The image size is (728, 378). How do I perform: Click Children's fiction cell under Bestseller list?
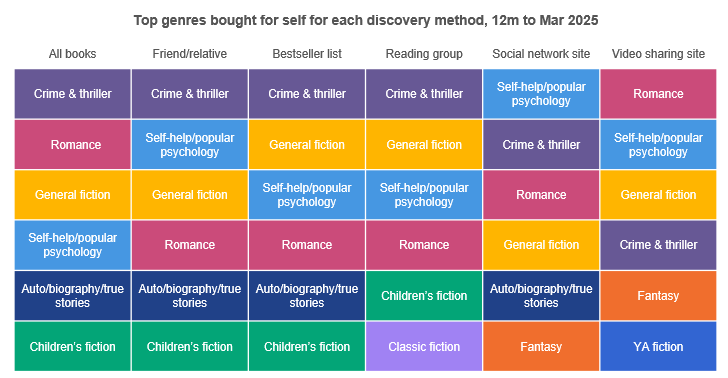pyautogui.click(x=307, y=346)
